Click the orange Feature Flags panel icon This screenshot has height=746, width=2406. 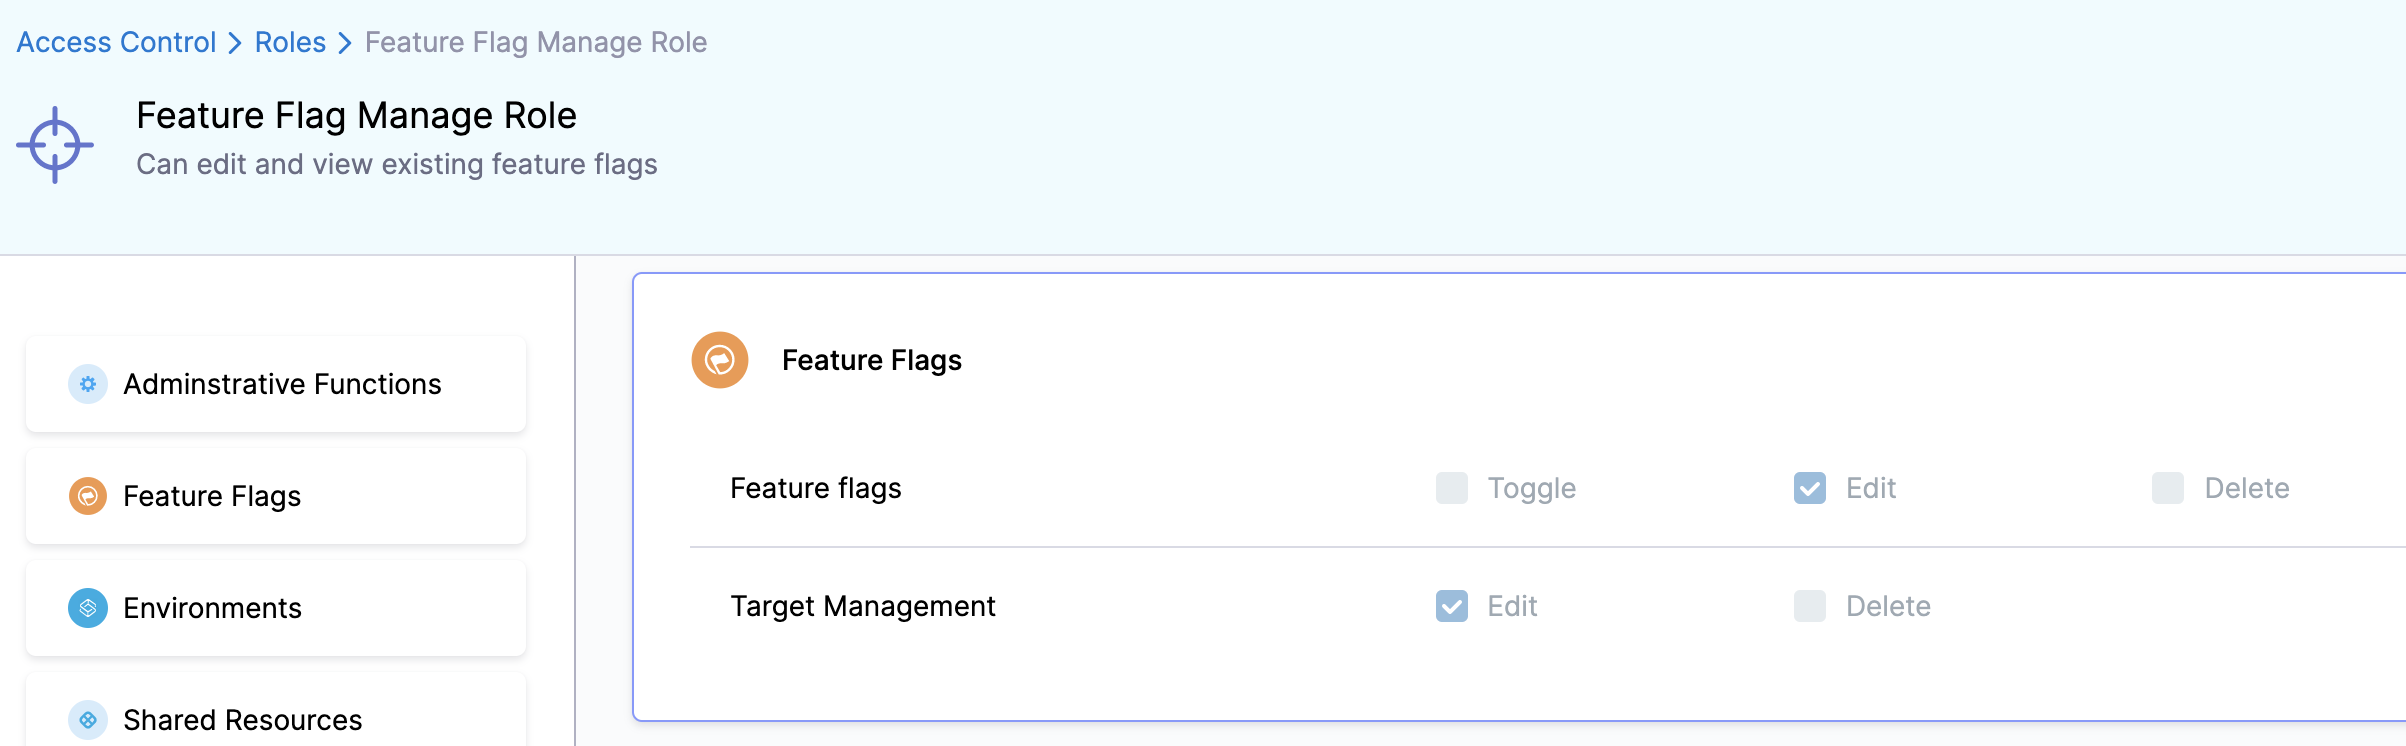[718, 359]
